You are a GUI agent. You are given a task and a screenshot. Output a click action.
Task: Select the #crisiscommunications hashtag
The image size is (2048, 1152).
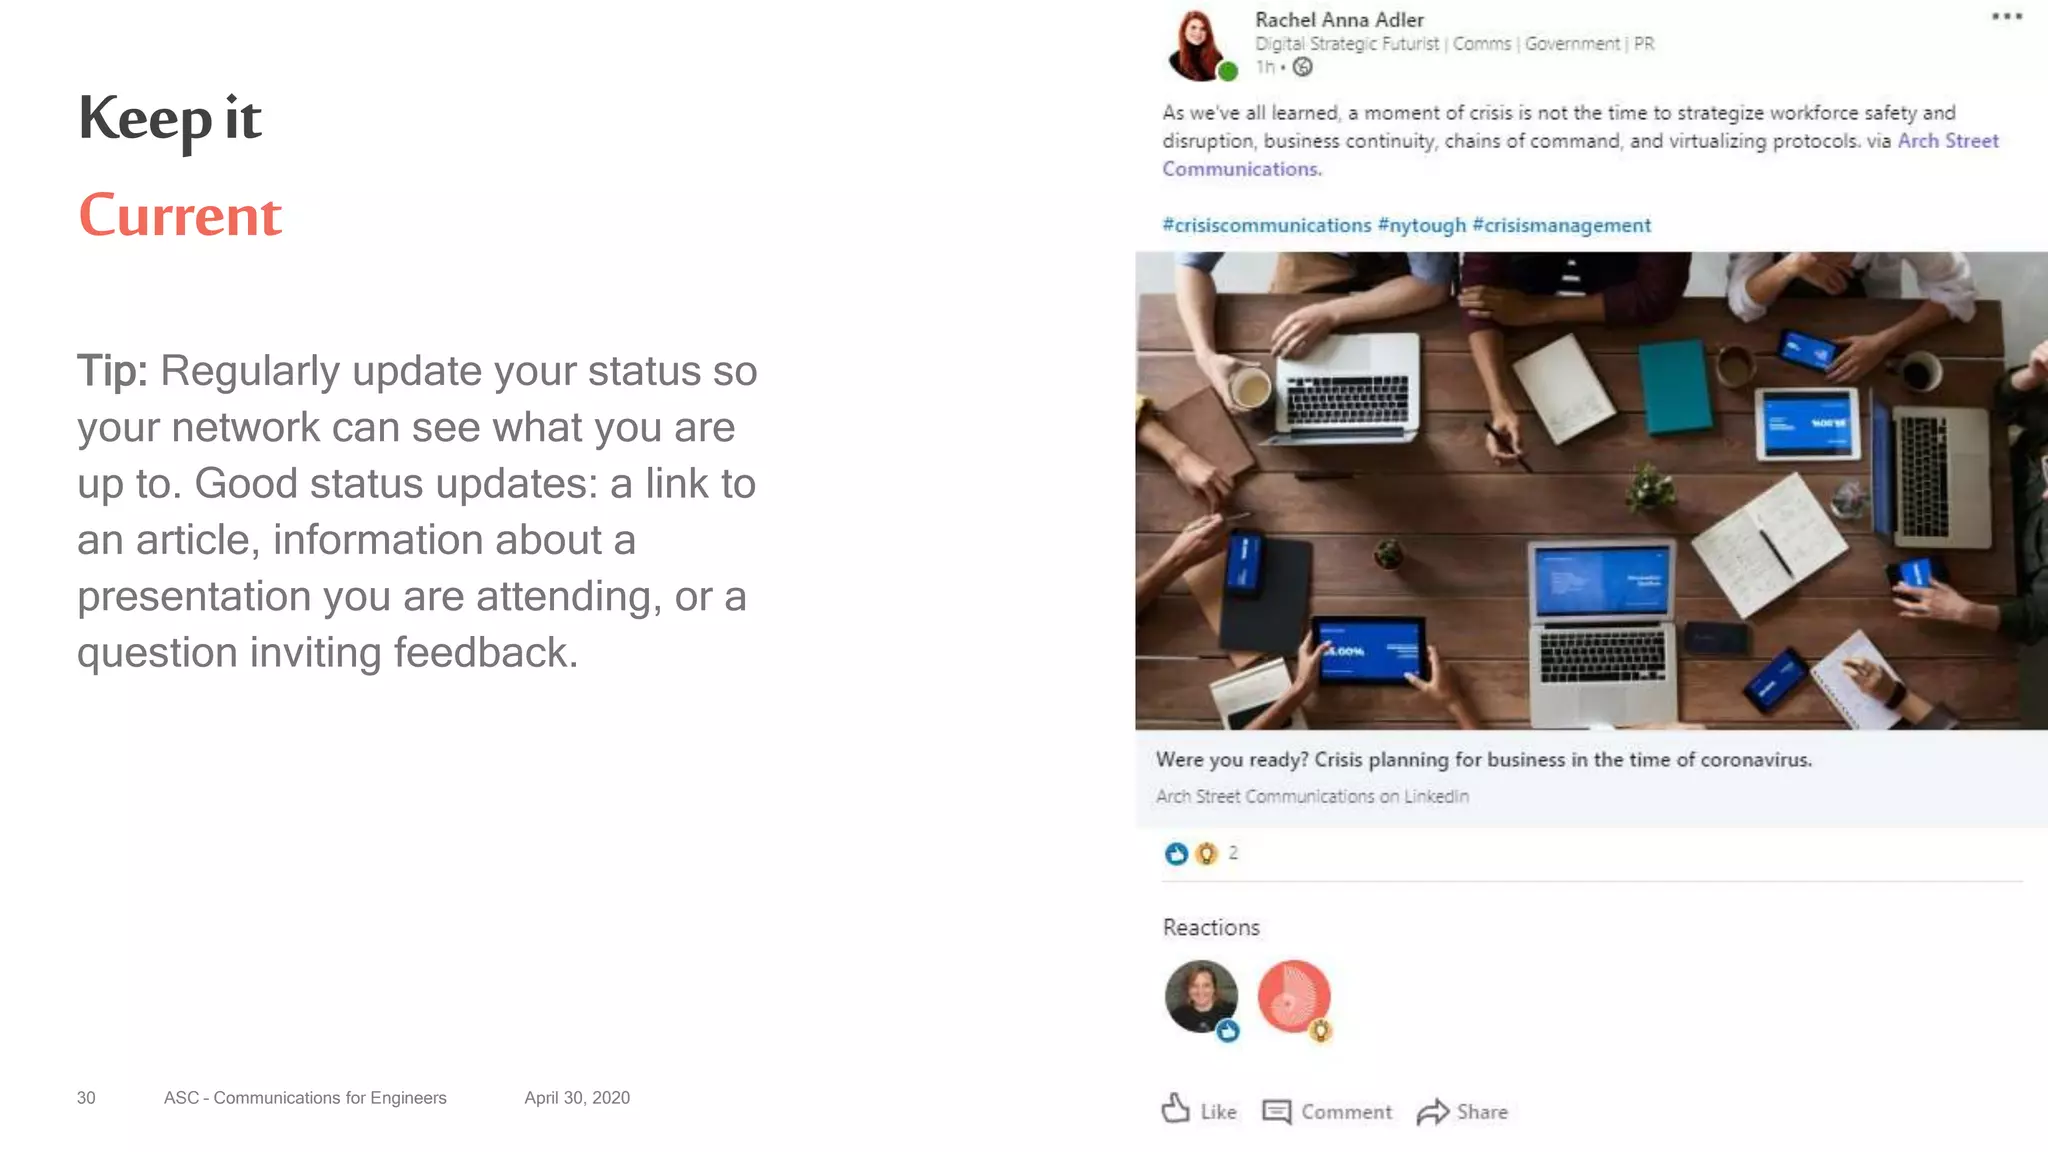pos(1266,225)
